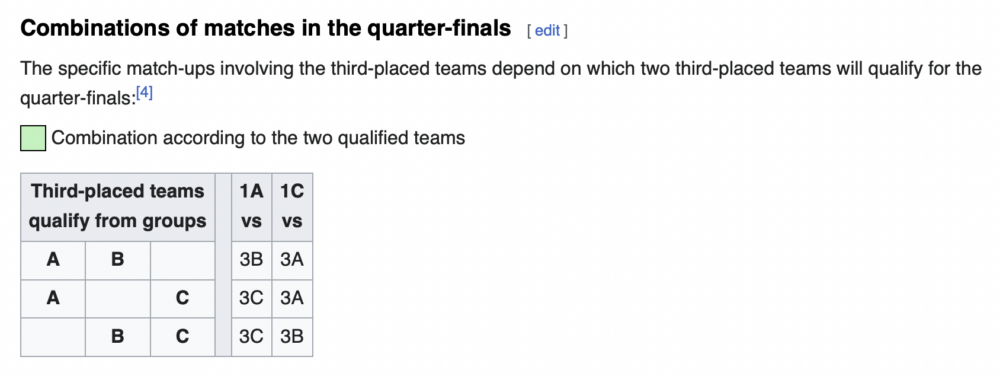Click the 'Combination according to the two qualified teams' text

pos(258,138)
